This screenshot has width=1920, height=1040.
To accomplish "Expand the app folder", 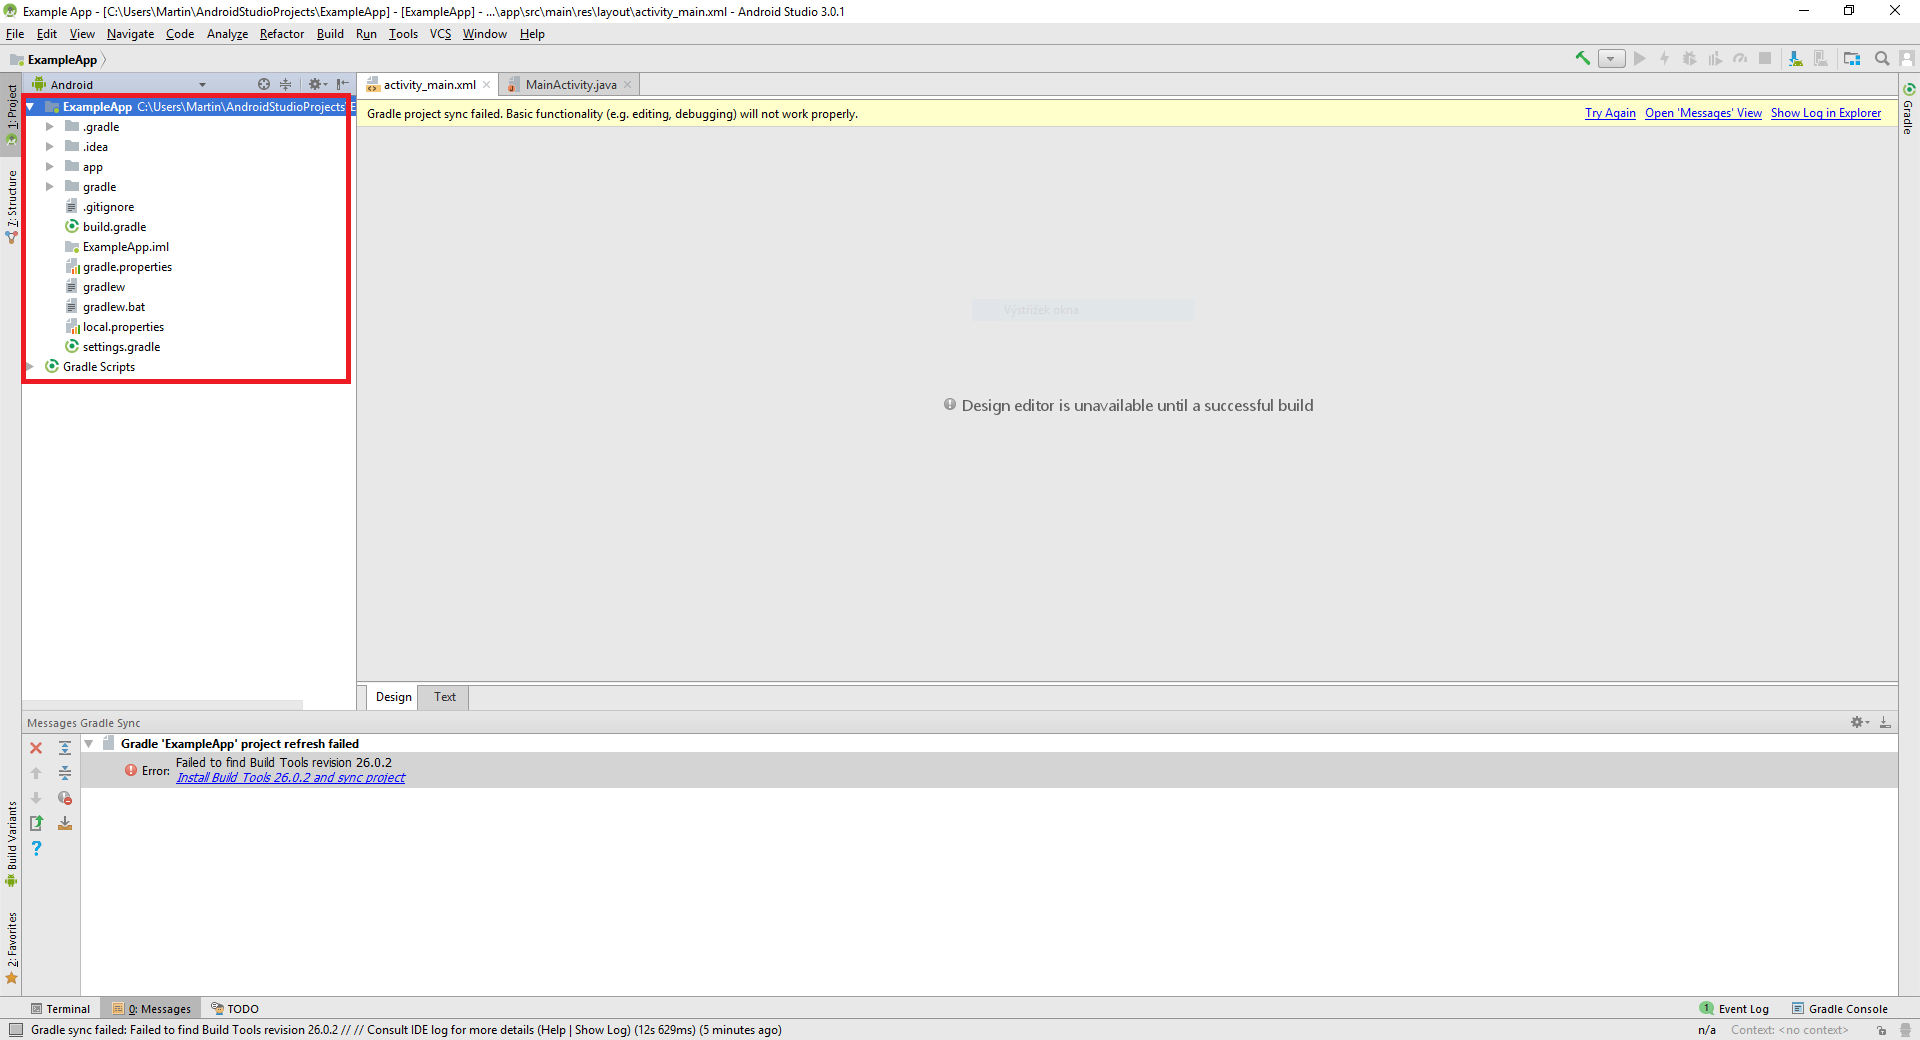I will [x=50, y=167].
